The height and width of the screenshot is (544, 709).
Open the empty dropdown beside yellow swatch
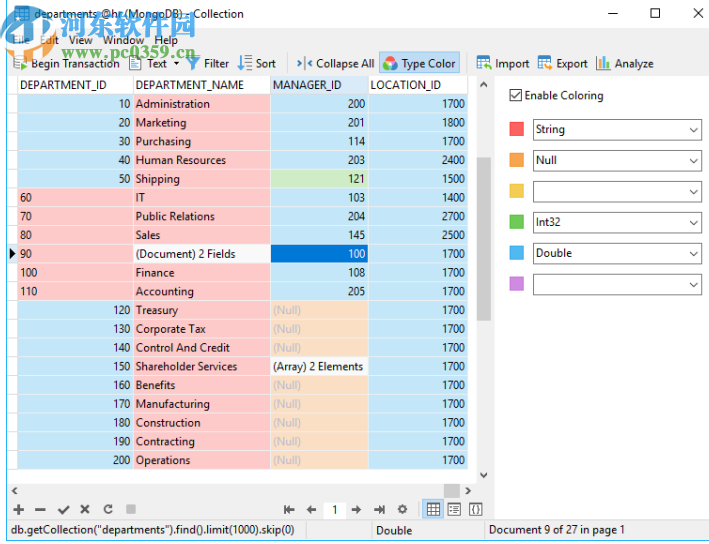(x=617, y=192)
